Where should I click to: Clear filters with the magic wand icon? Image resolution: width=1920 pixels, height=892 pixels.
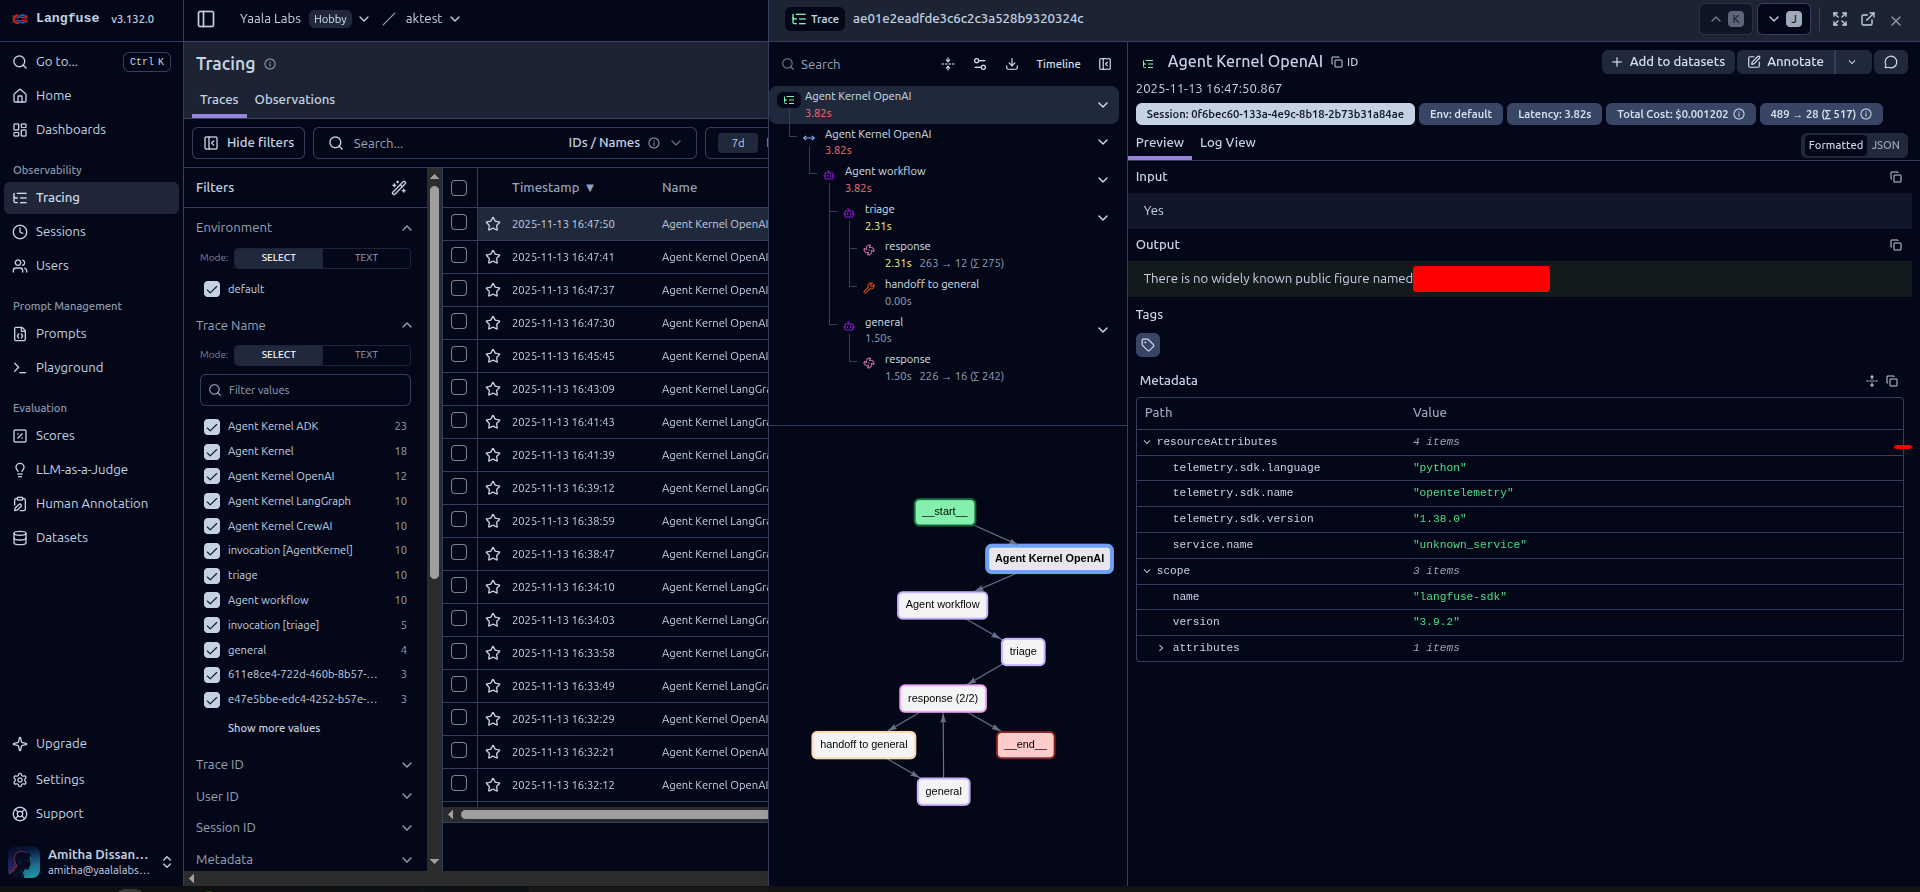(x=399, y=188)
